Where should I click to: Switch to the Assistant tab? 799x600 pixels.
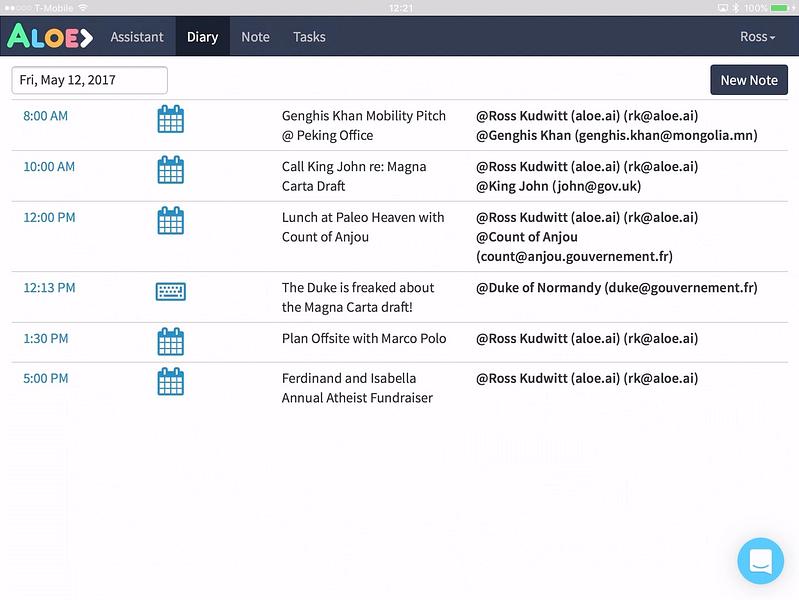tap(137, 37)
